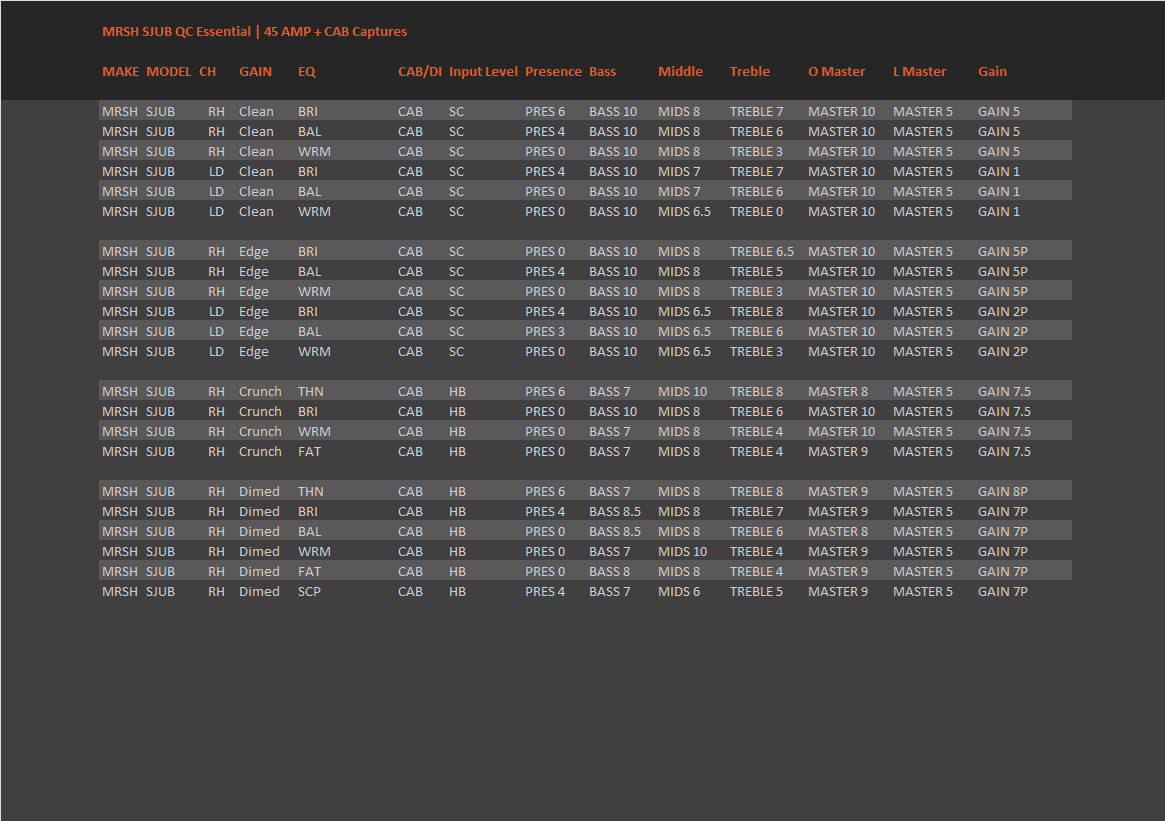Click the CAB/DI column header
This screenshot has height=821, width=1165.
click(x=420, y=71)
